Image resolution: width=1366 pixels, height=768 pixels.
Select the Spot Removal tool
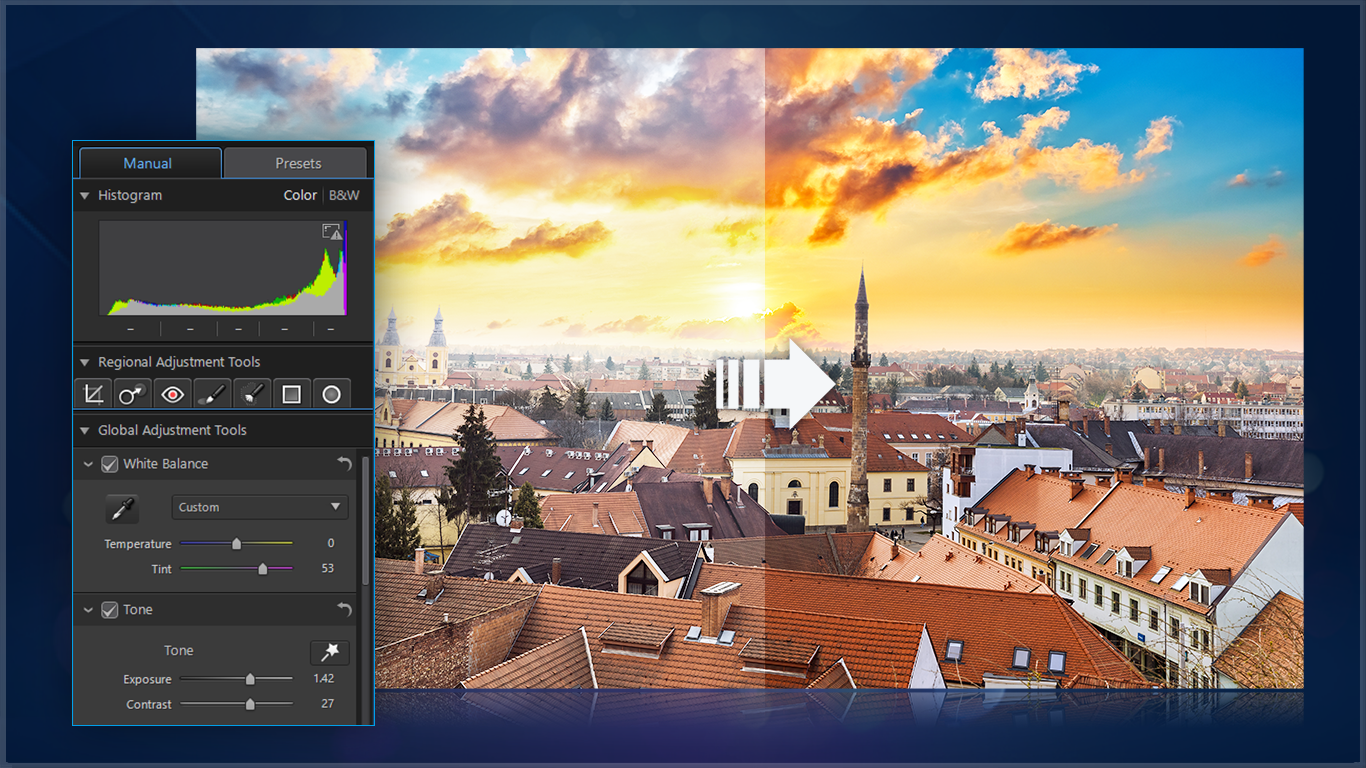pyautogui.click(x=132, y=394)
